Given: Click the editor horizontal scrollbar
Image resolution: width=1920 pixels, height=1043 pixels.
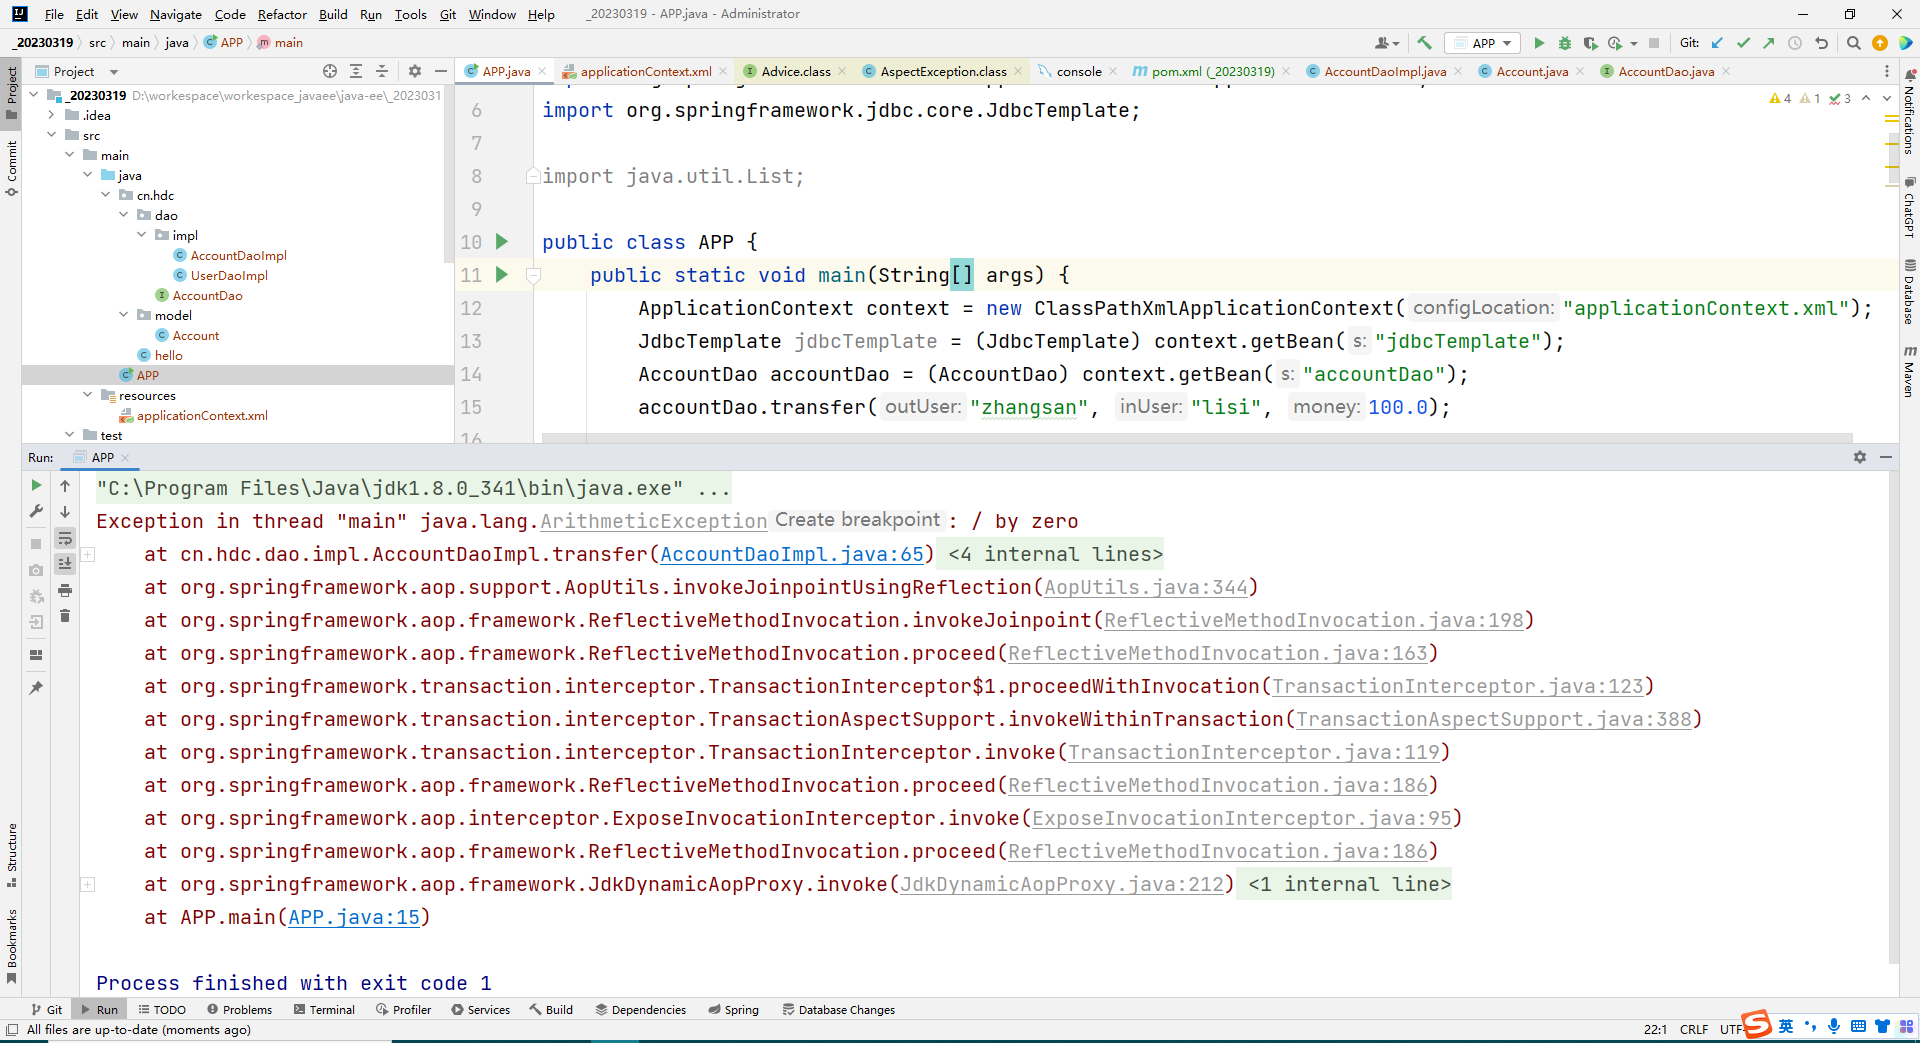Looking at the screenshot, I should (1196, 437).
